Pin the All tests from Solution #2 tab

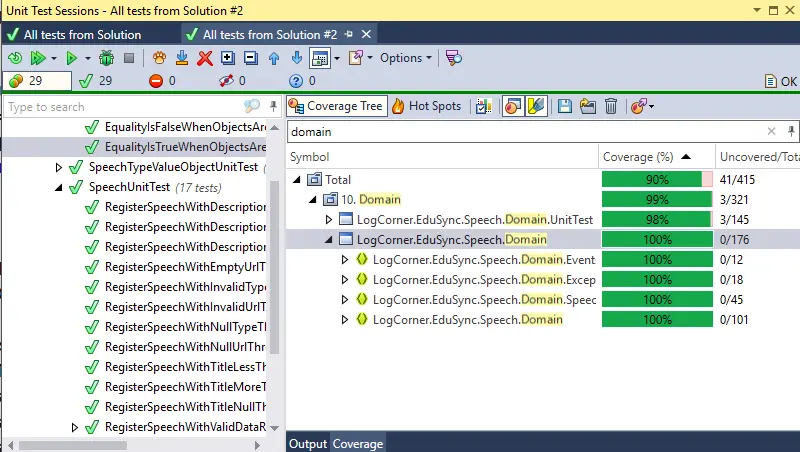[x=349, y=34]
